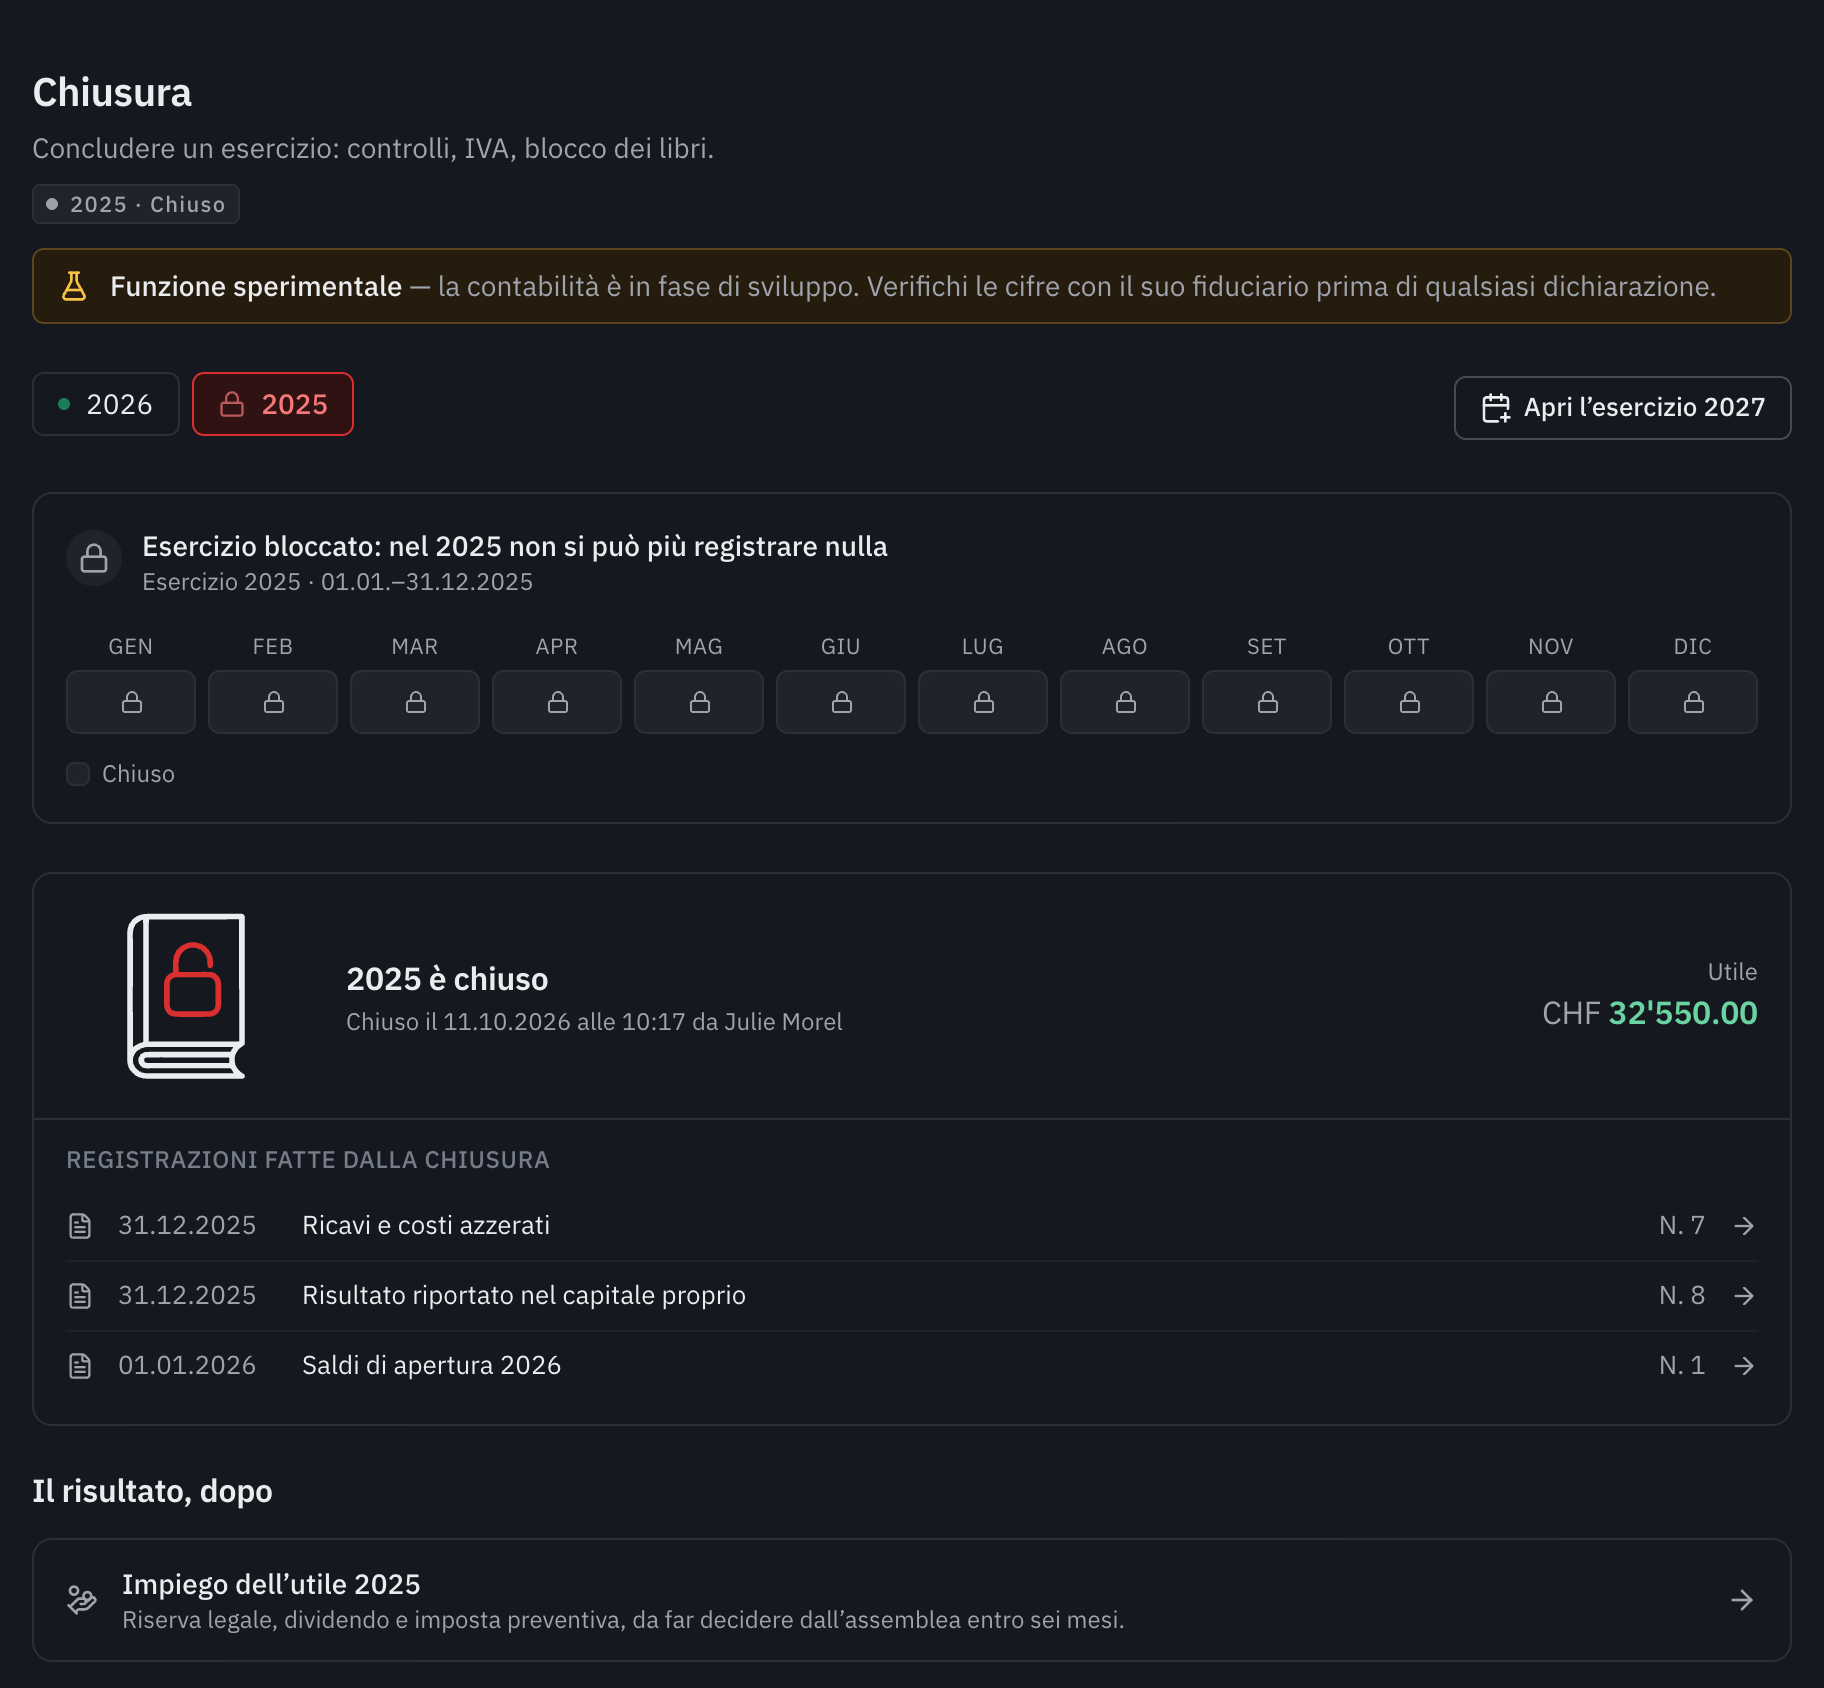Select the locked LUG month cell

[983, 702]
